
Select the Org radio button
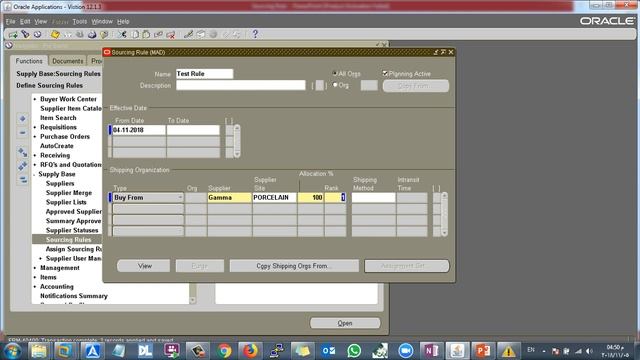335,85
